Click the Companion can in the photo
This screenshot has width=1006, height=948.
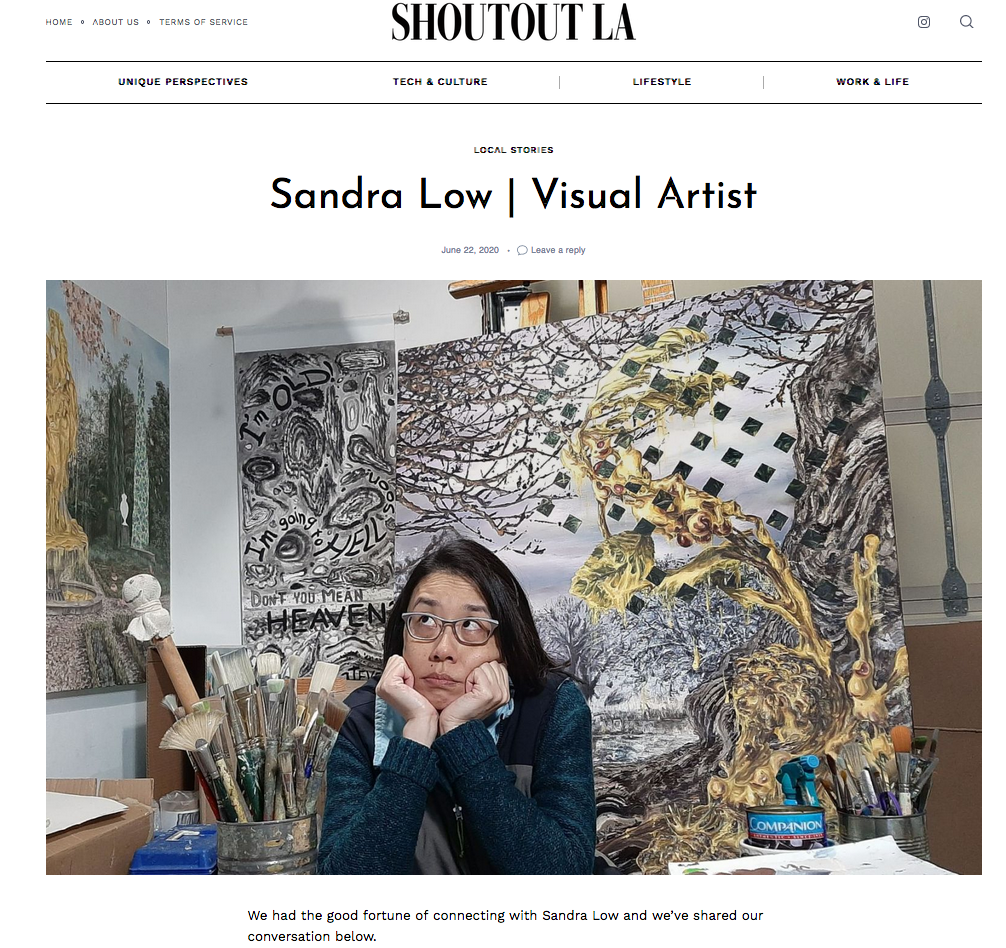785,825
